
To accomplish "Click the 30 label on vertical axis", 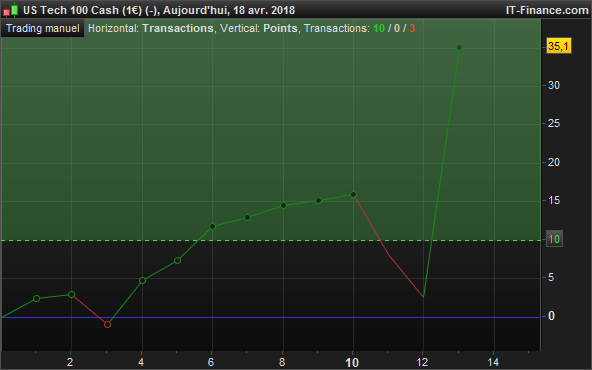I will coord(554,85).
